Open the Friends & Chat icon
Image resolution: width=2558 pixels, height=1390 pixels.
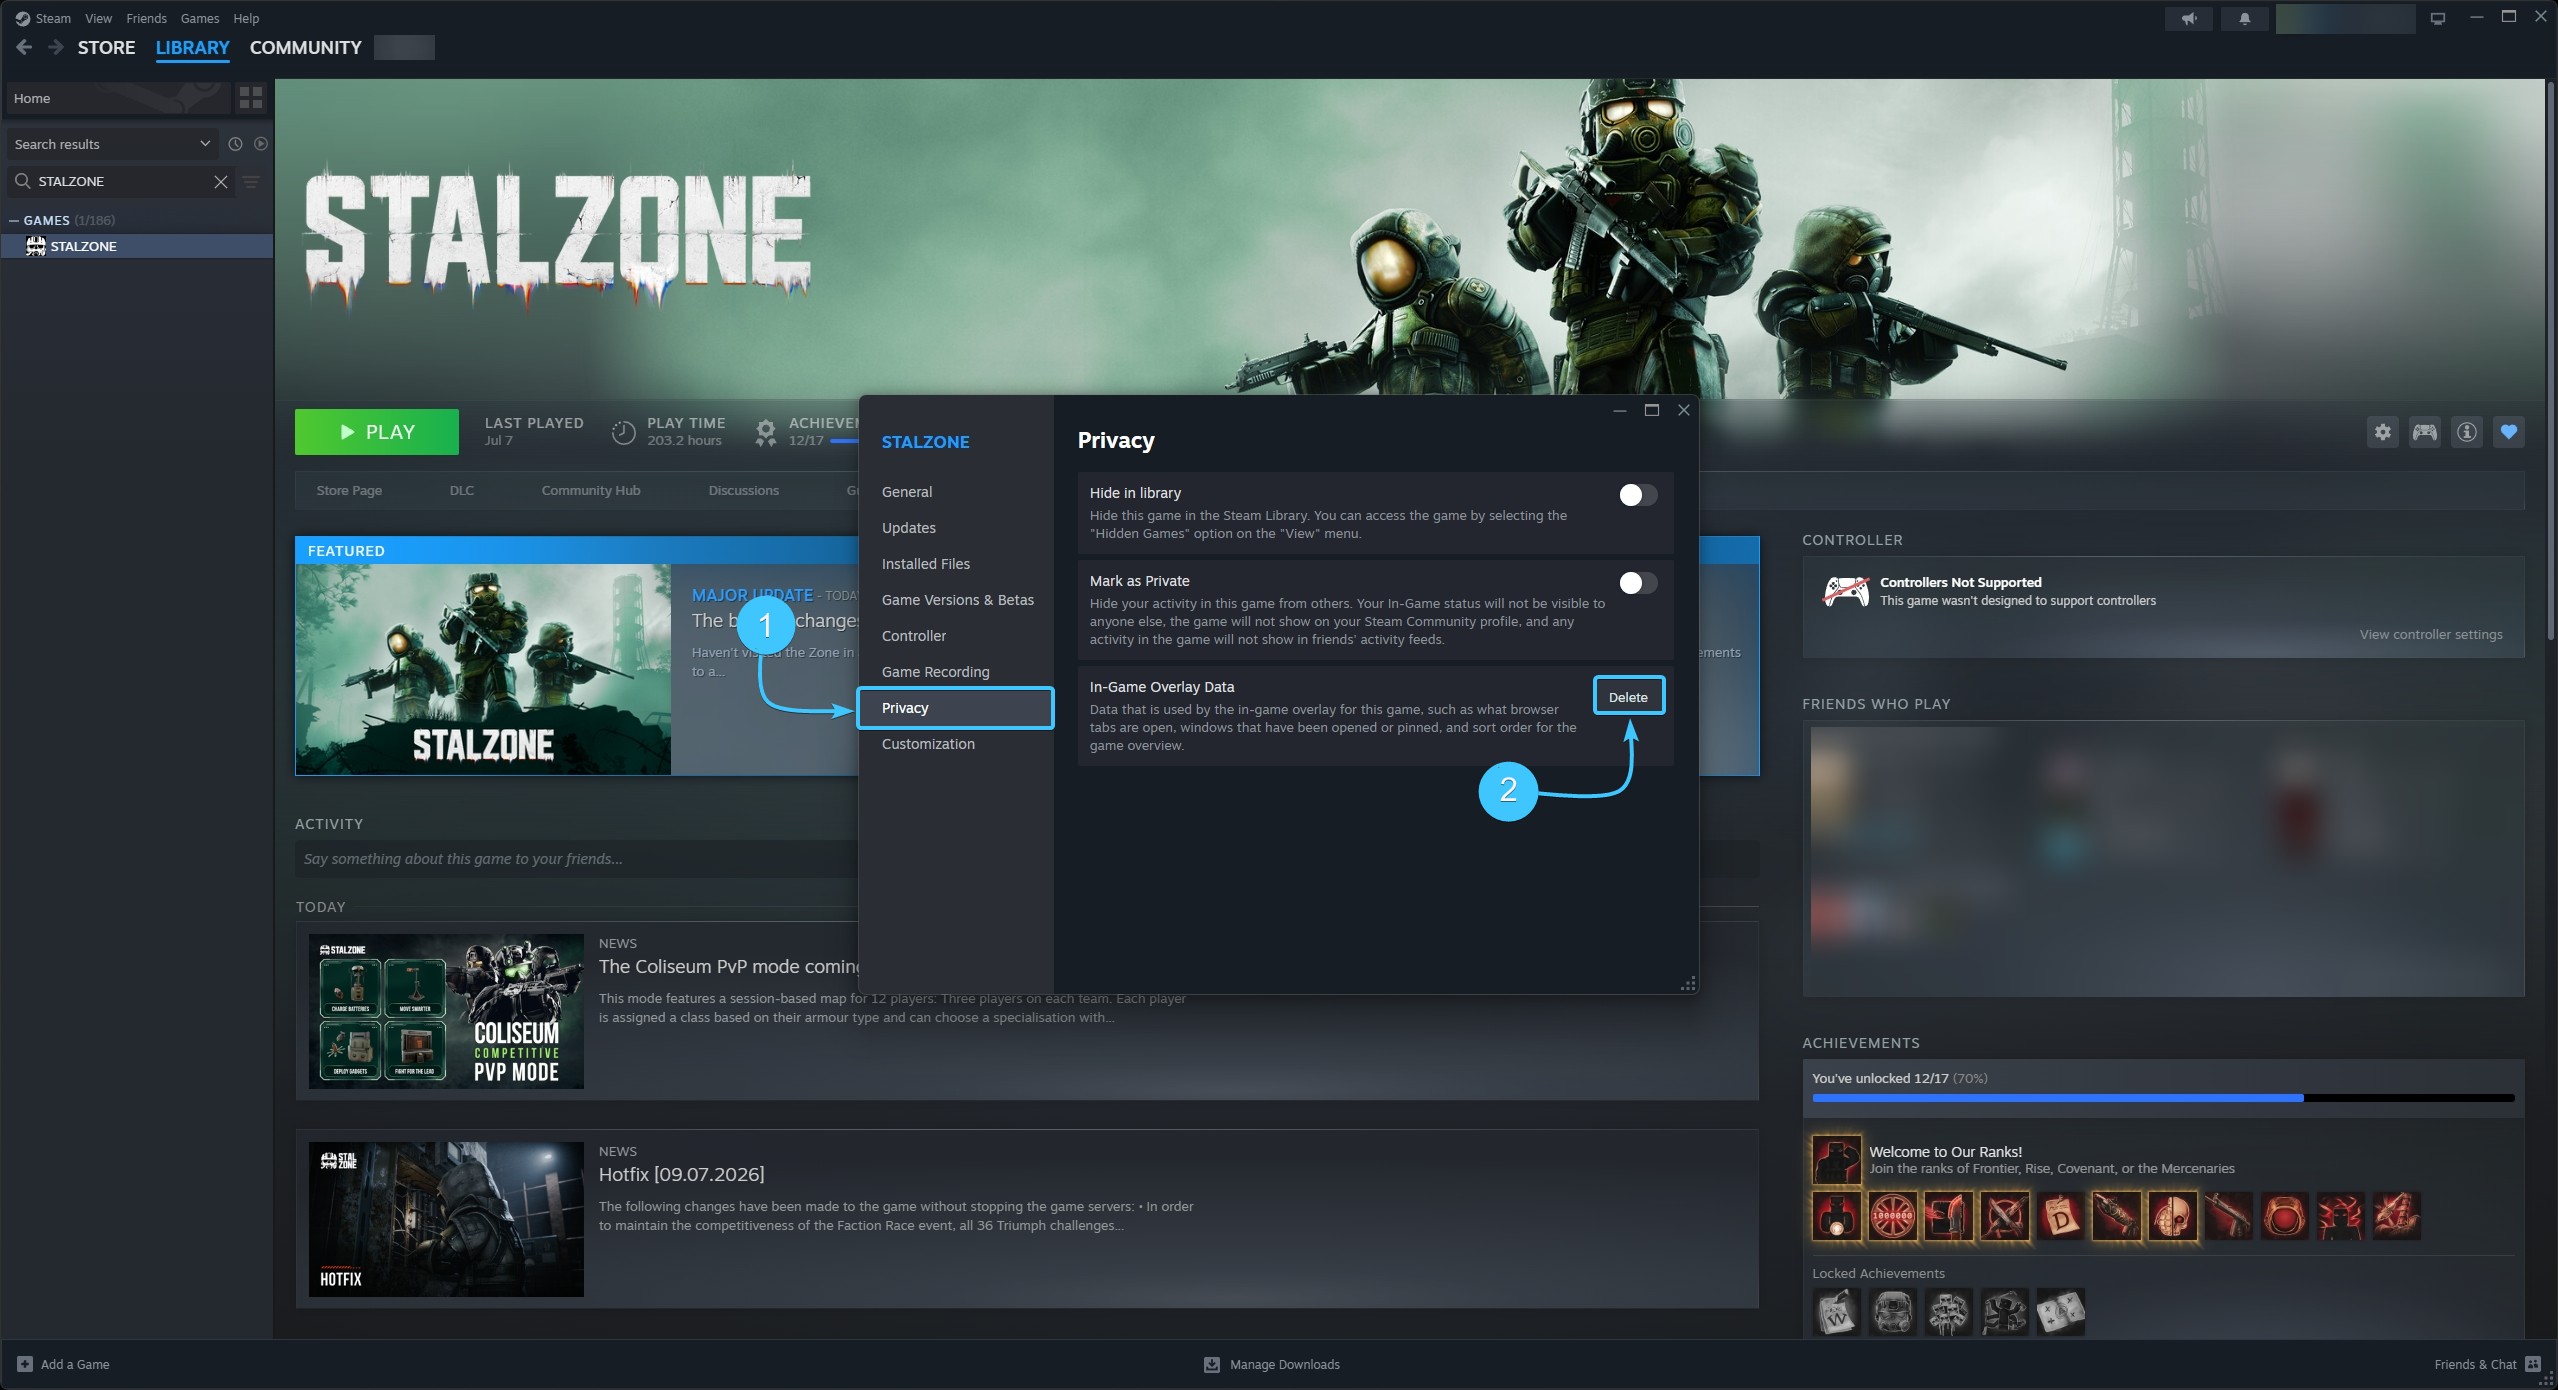click(2533, 1364)
